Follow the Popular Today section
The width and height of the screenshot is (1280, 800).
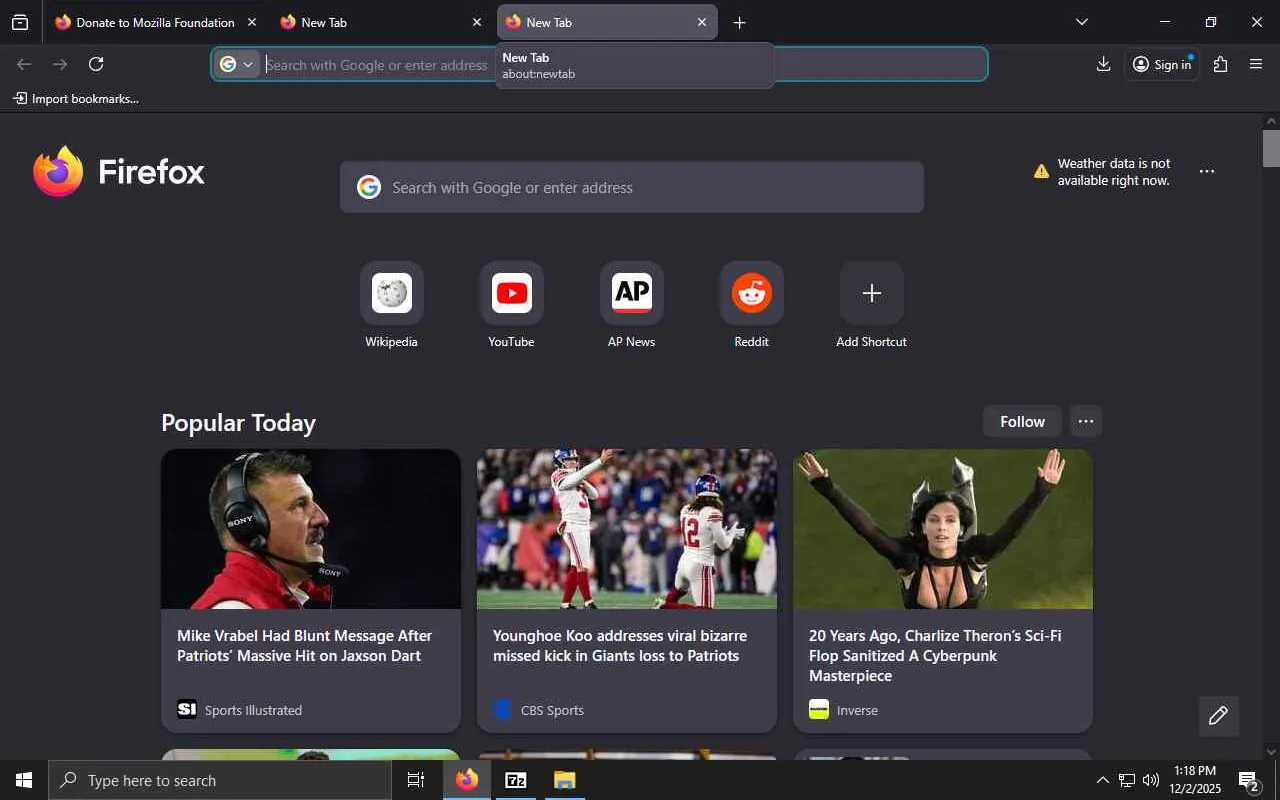pos(1022,421)
